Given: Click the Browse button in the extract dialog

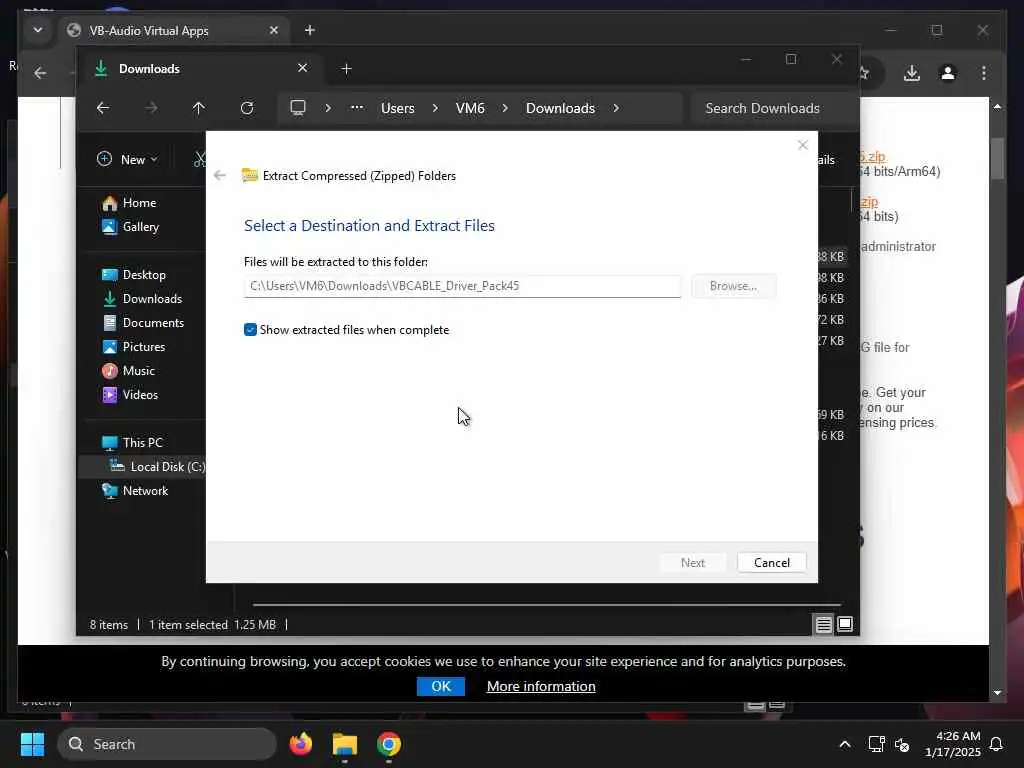Looking at the screenshot, I should coord(733,286).
